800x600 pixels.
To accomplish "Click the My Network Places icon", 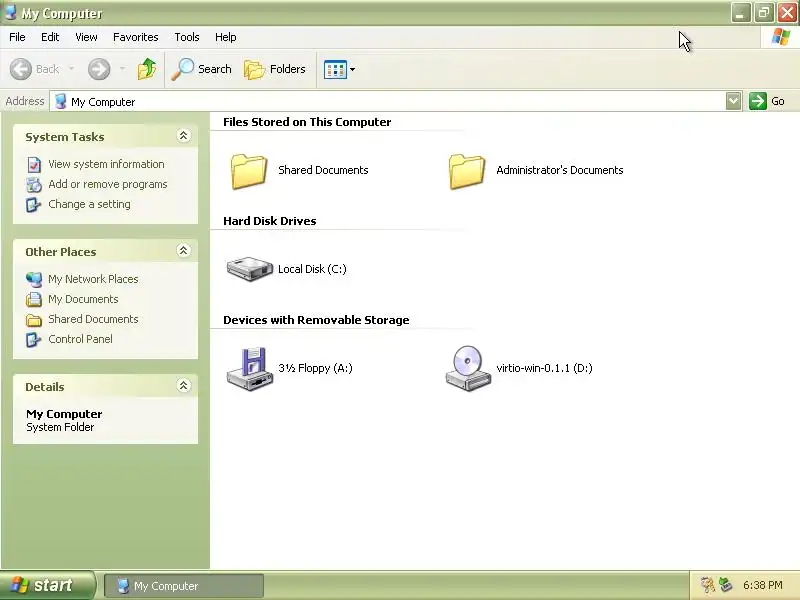I will click(x=34, y=280).
